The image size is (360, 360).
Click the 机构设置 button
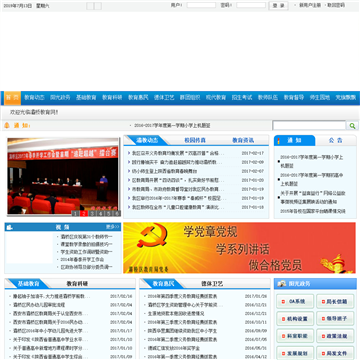pyautogui.click(x=295, y=319)
